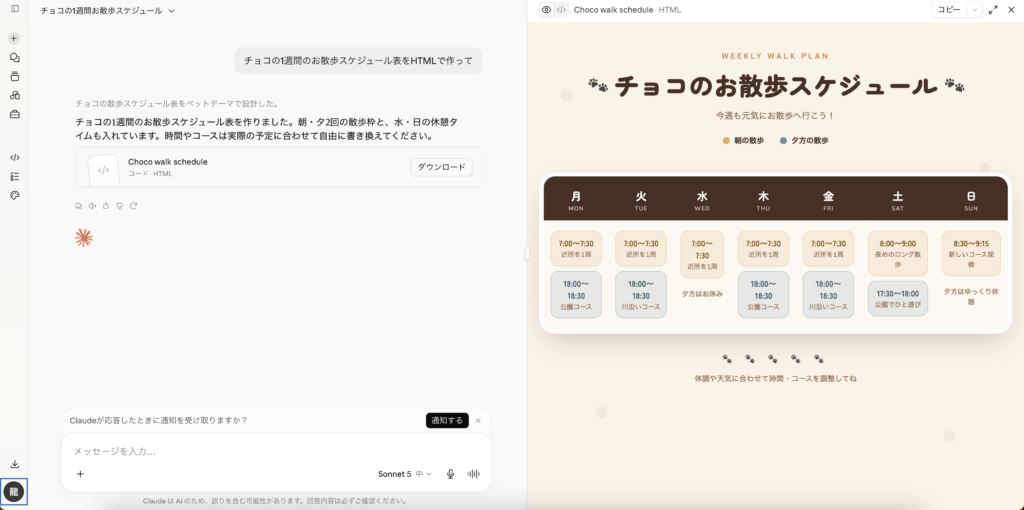
Task: Click Monday's 18:00〜18:30 公園コース card
Action: (x=576, y=295)
